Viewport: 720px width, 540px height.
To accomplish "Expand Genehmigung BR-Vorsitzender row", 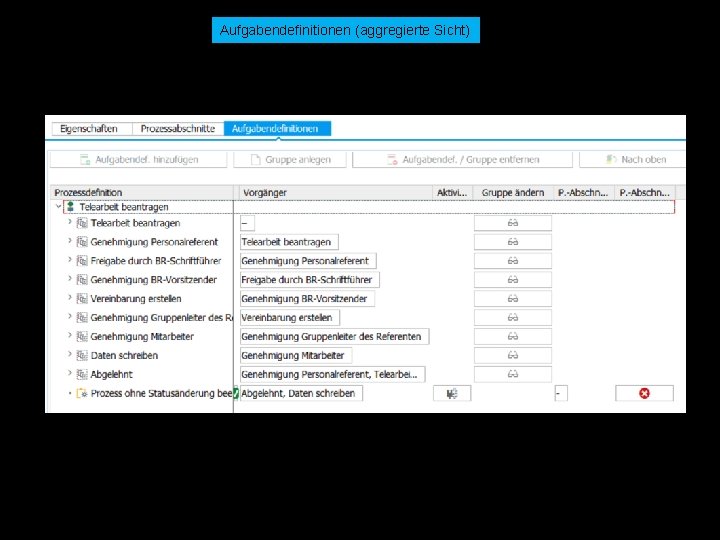I will 70,279.
